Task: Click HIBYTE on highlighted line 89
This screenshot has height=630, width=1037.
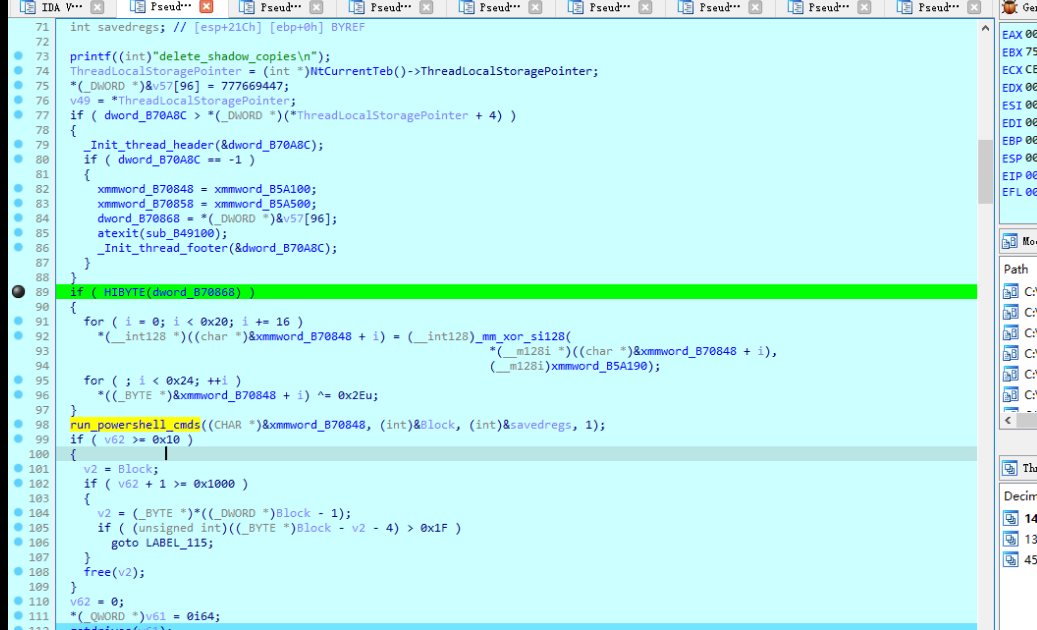Action: [124, 292]
